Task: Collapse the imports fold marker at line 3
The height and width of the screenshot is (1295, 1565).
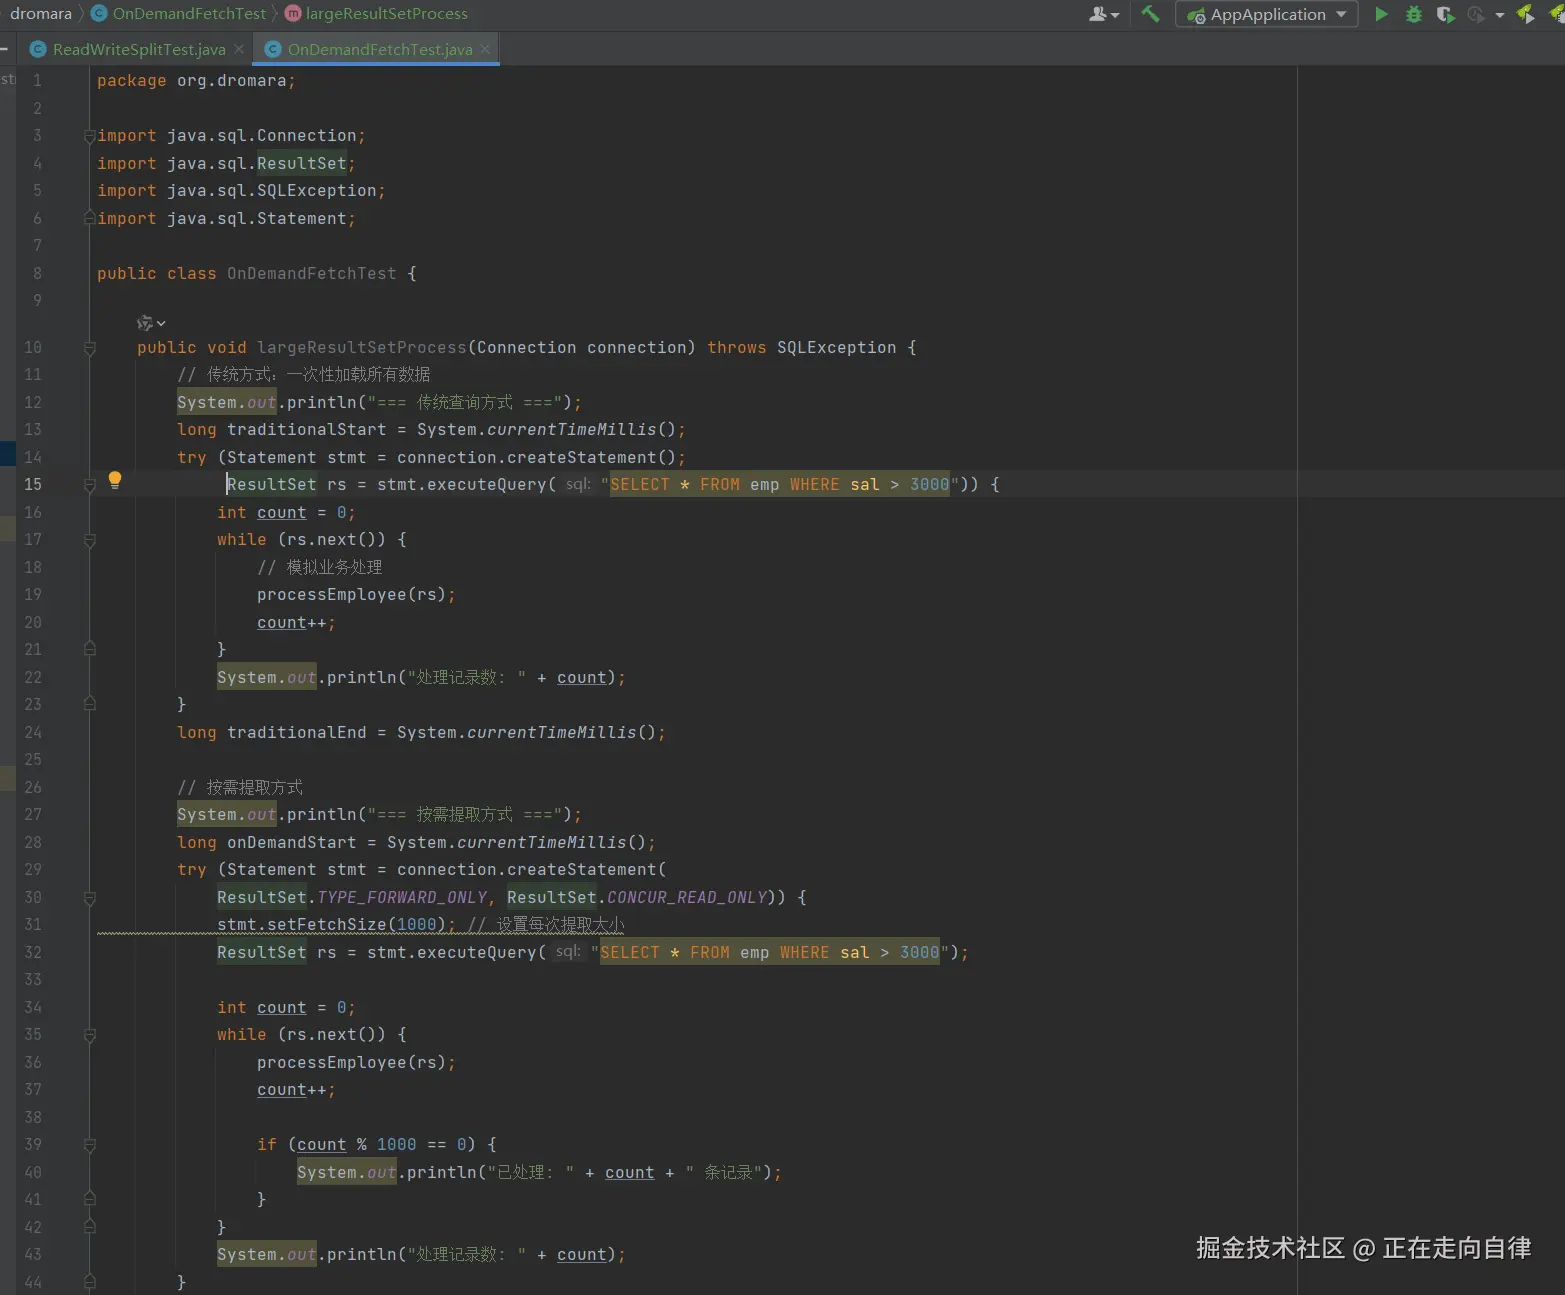Action: click(x=89, y=136)
